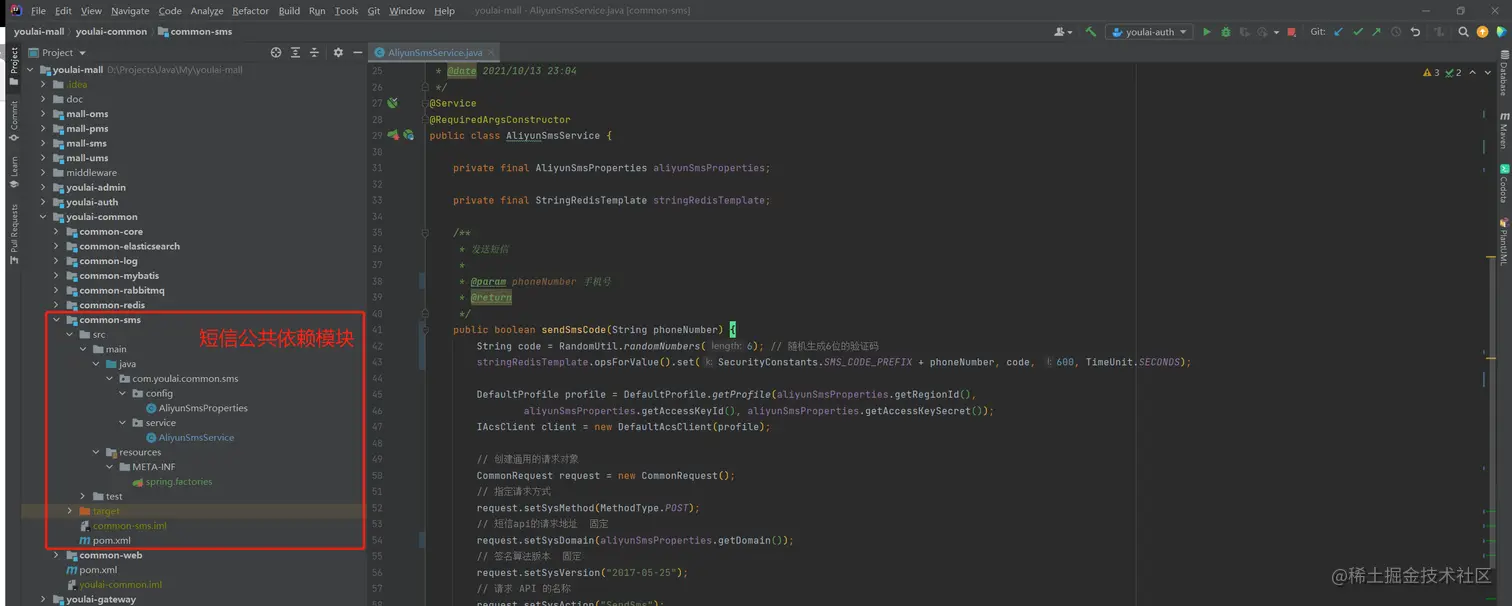Open Project panel gear settings
The width and height of the screenshot is (1512, 606).
(x=338, y=52)
